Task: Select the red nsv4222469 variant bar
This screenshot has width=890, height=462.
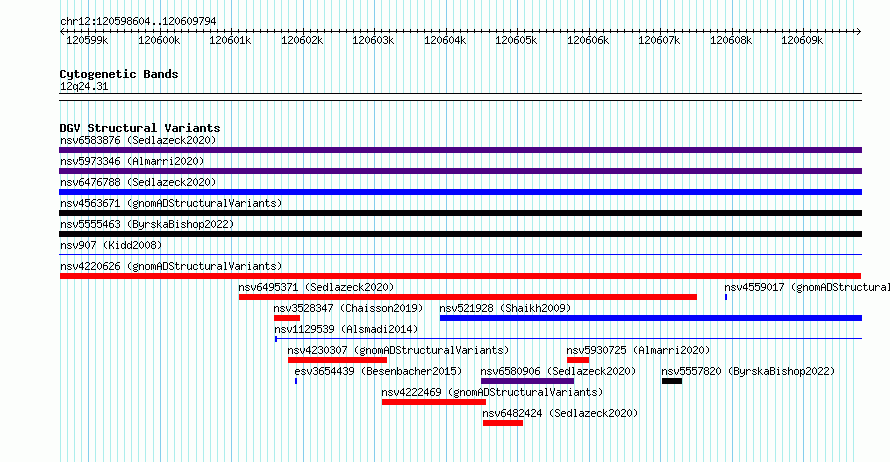Action: tap(434, 402)
